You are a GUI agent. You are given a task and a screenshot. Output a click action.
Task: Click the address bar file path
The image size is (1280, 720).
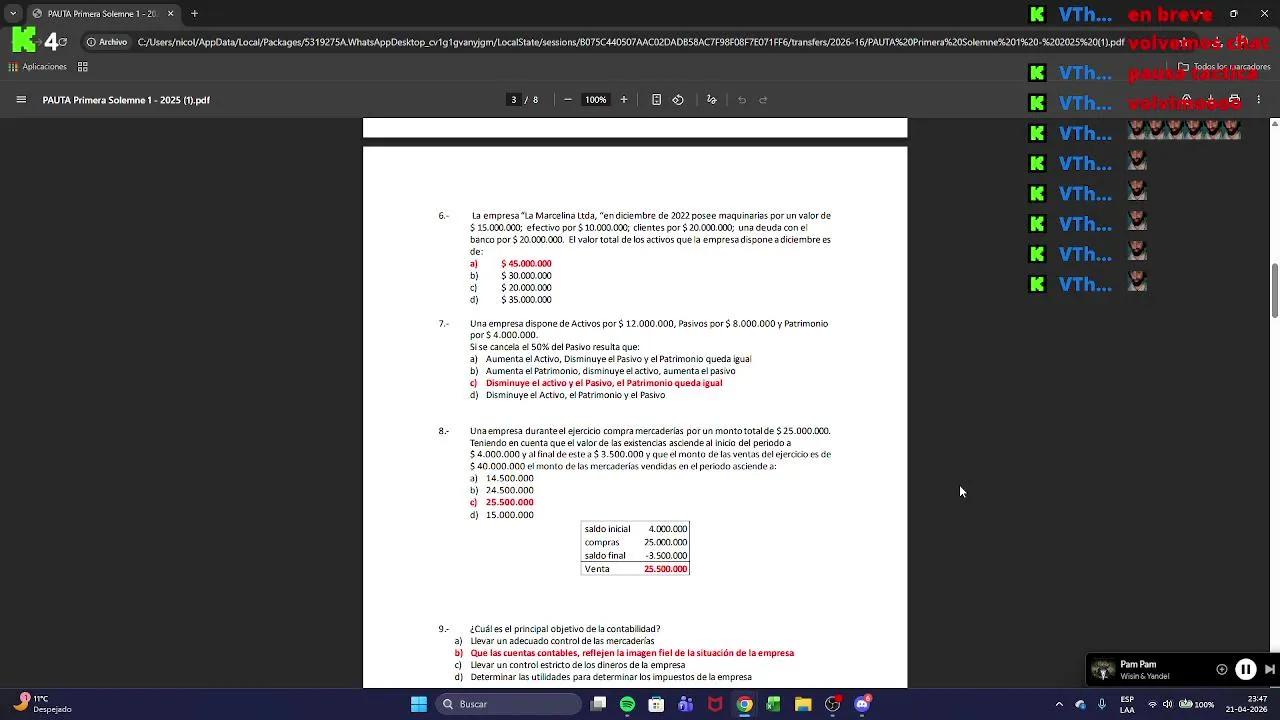(x=630, y=42)
